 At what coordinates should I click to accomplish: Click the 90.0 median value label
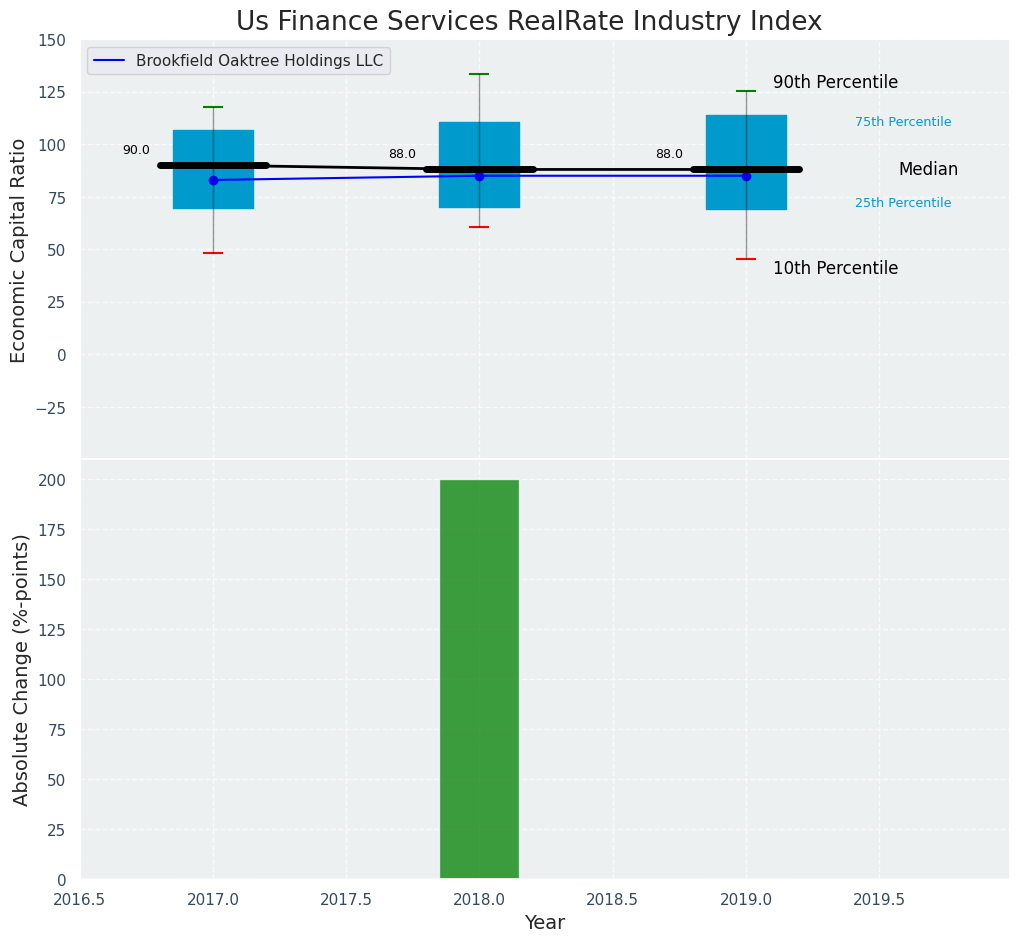coord(136,150)
